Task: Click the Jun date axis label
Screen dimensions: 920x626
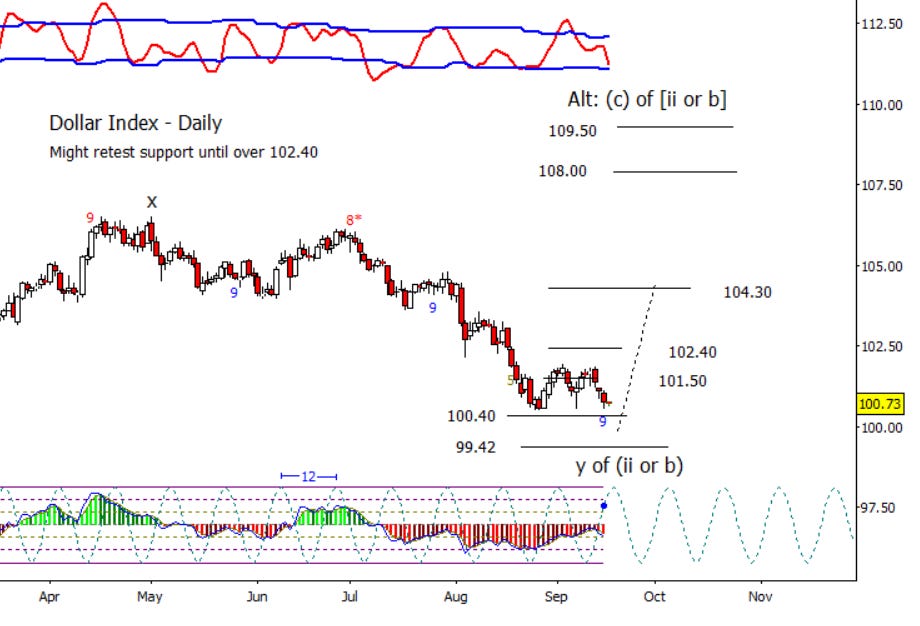Action: click(257, 597)
